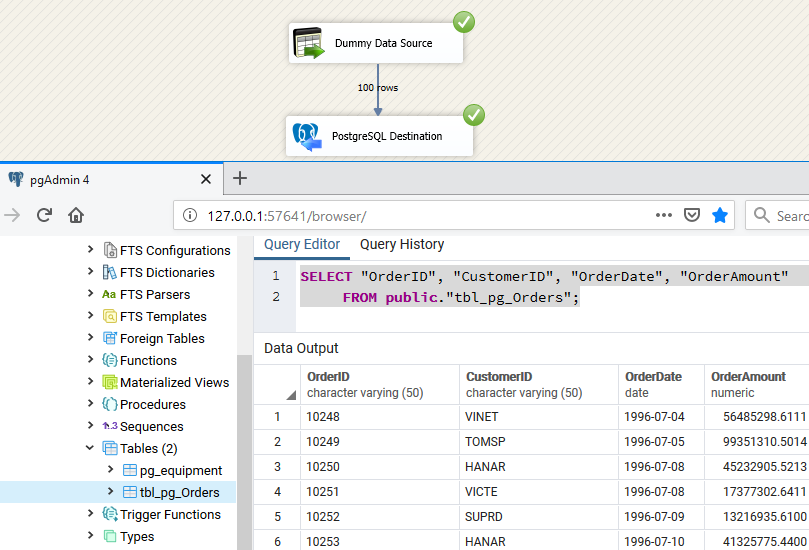Close the pgAdmin 4 browser tab
The image size is (809, 550).
point(206,179)
